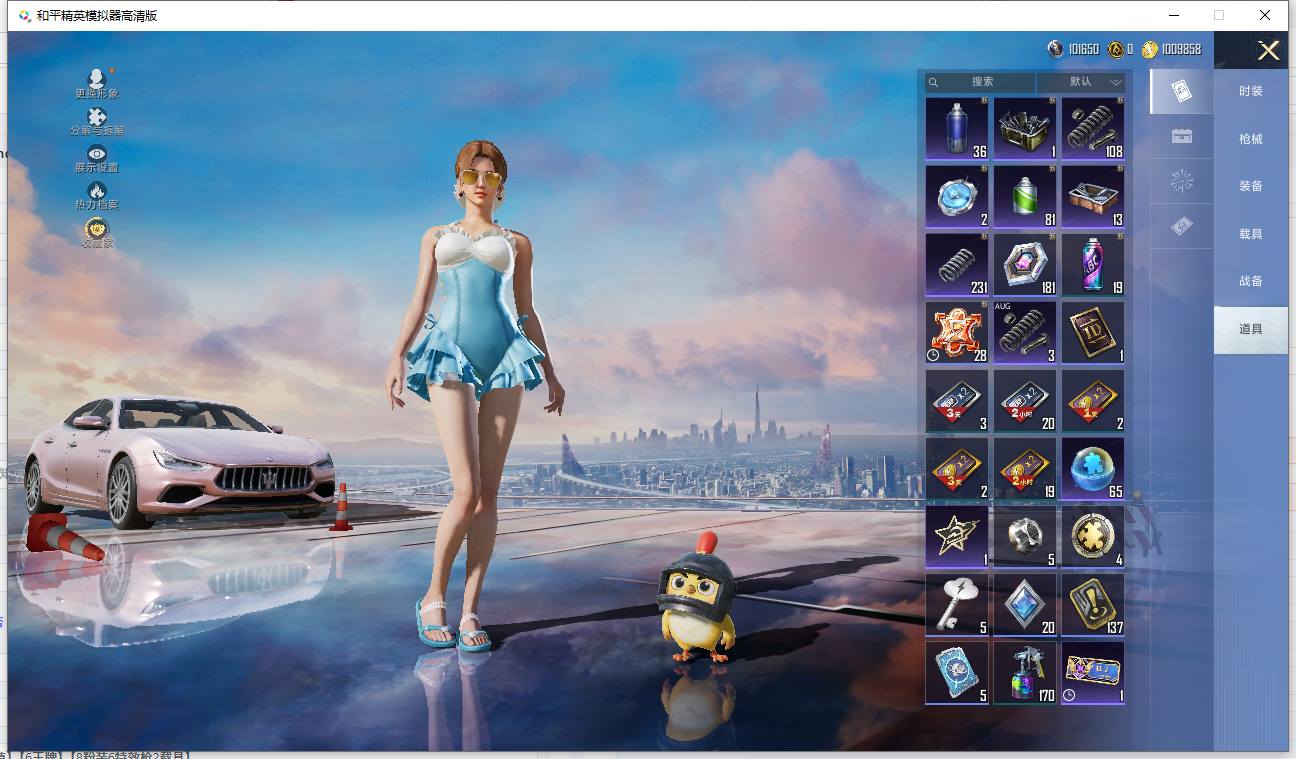1296x759 pixels.
Task: Select the hexagon gem item with count 181
Action: click(x=1025, y=265)
